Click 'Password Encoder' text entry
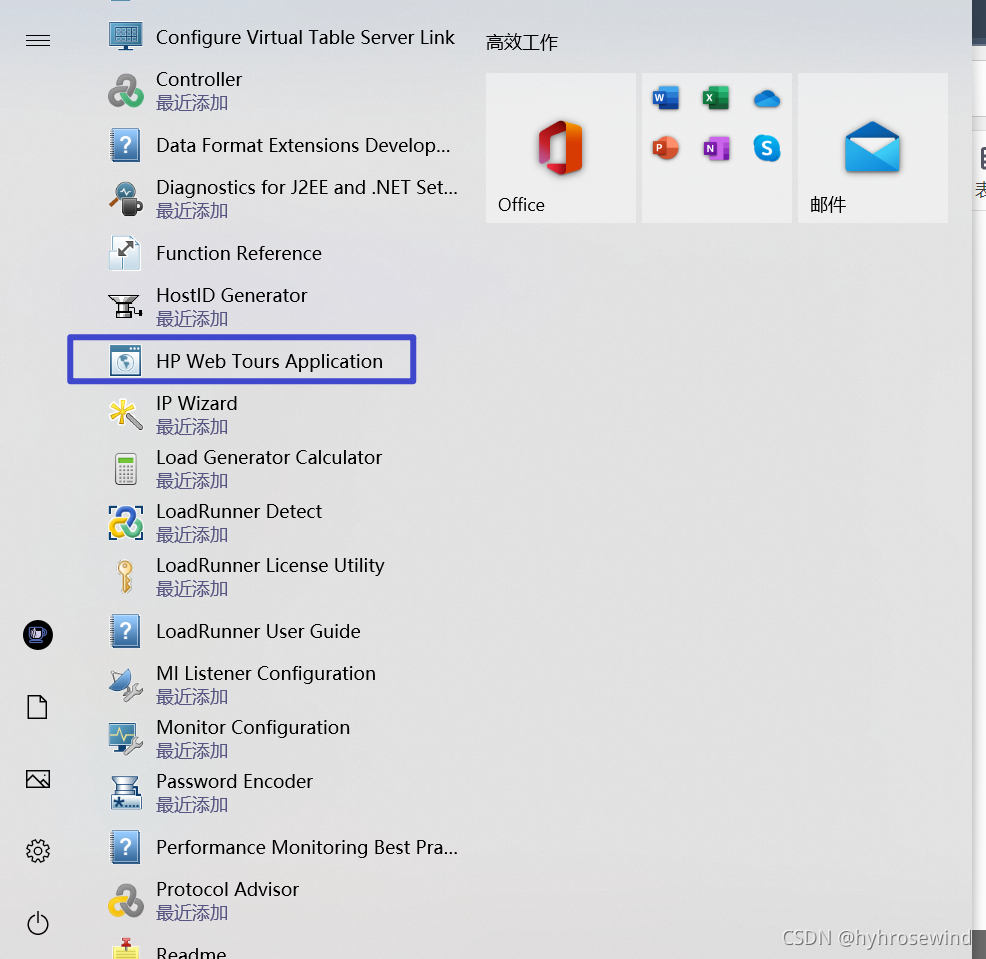Viewport: 986px width, 959px height. pos(235,781)
